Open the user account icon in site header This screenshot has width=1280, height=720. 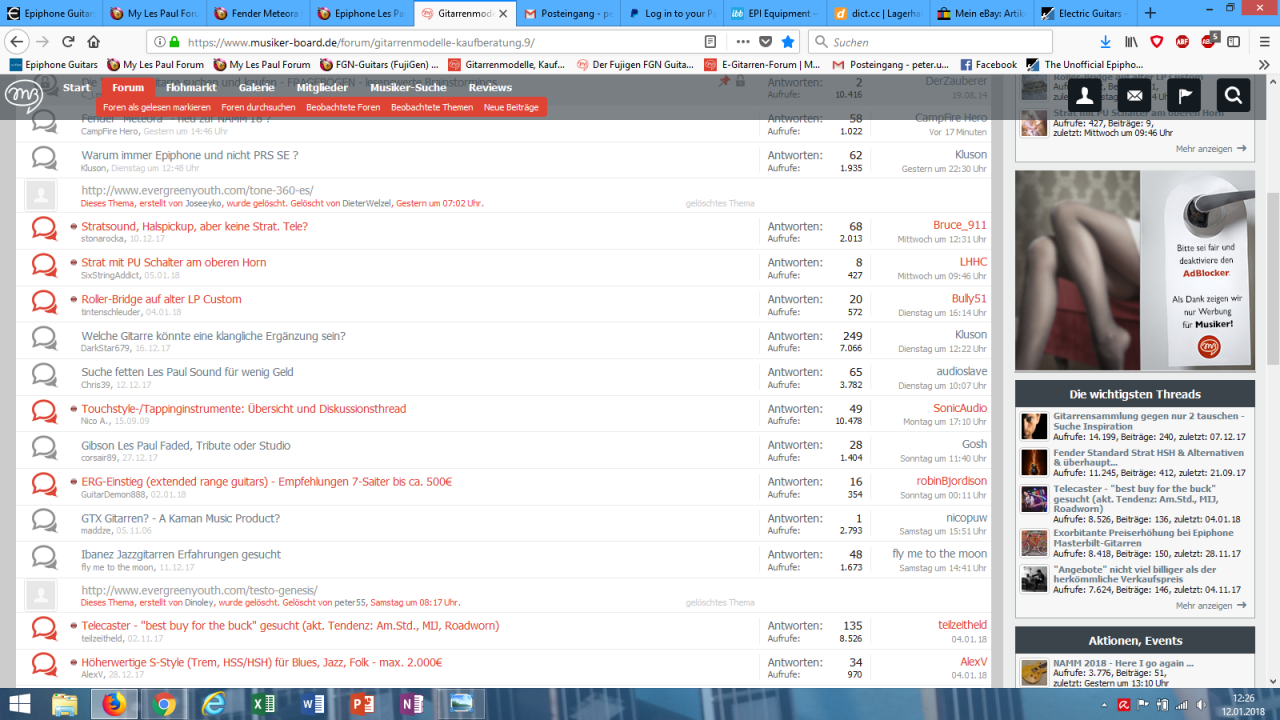pyautogui.click(x=1085, y=96)
